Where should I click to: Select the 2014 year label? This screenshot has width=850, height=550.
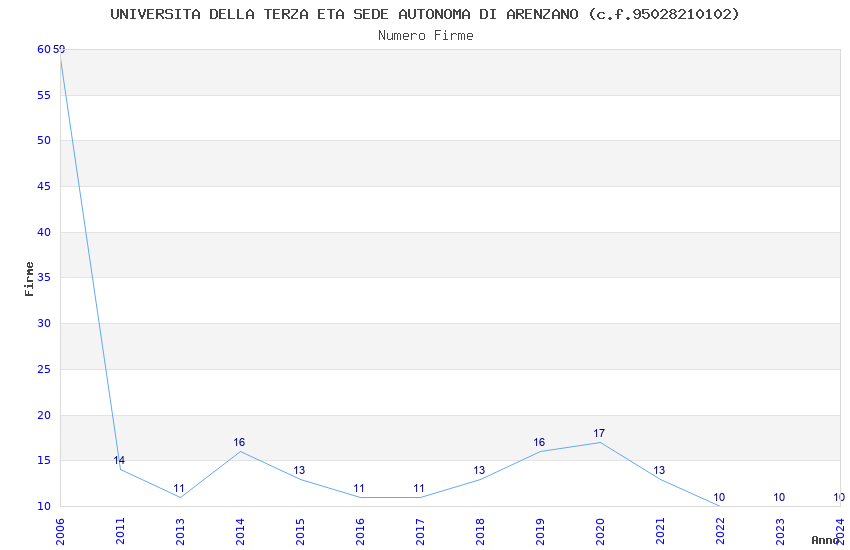tap(240, 532)
